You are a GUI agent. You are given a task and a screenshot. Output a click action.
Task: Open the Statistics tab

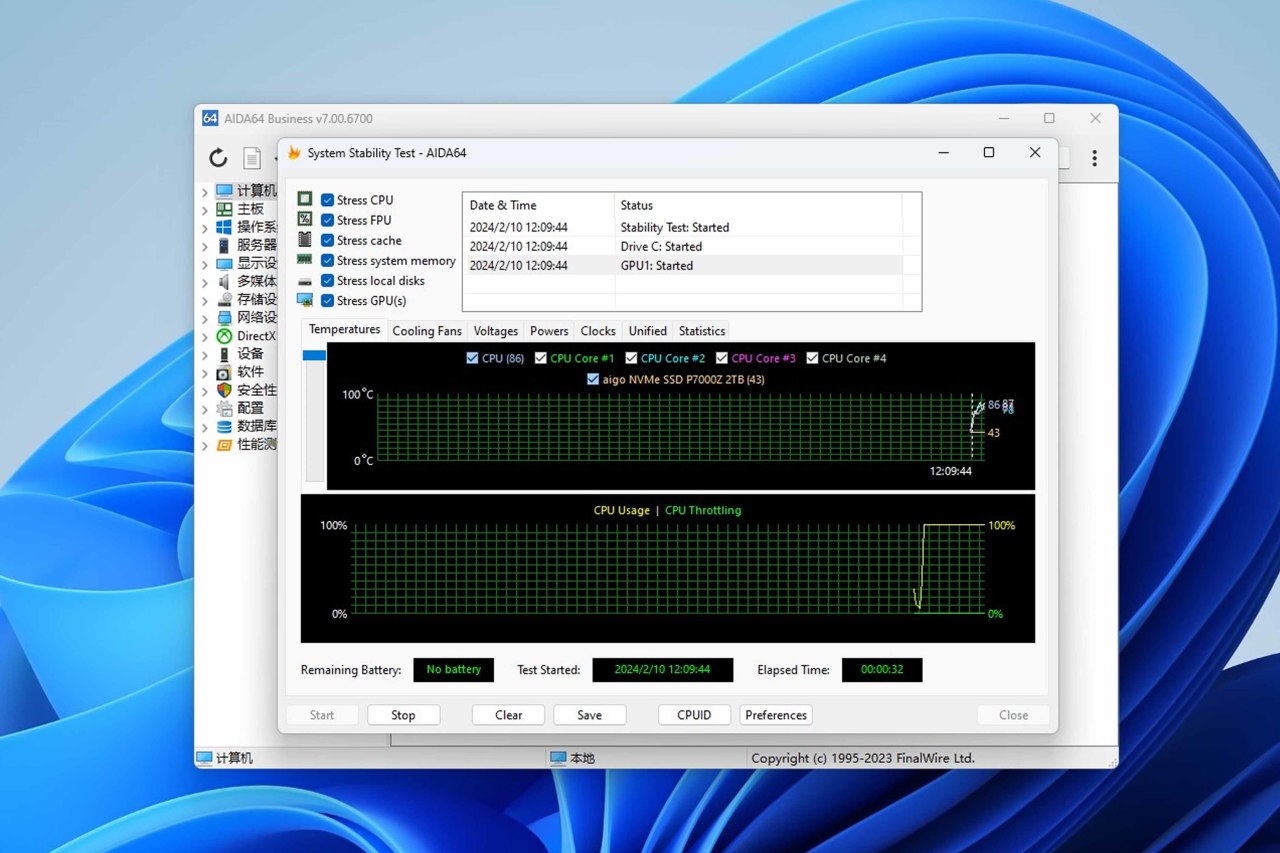701,331
